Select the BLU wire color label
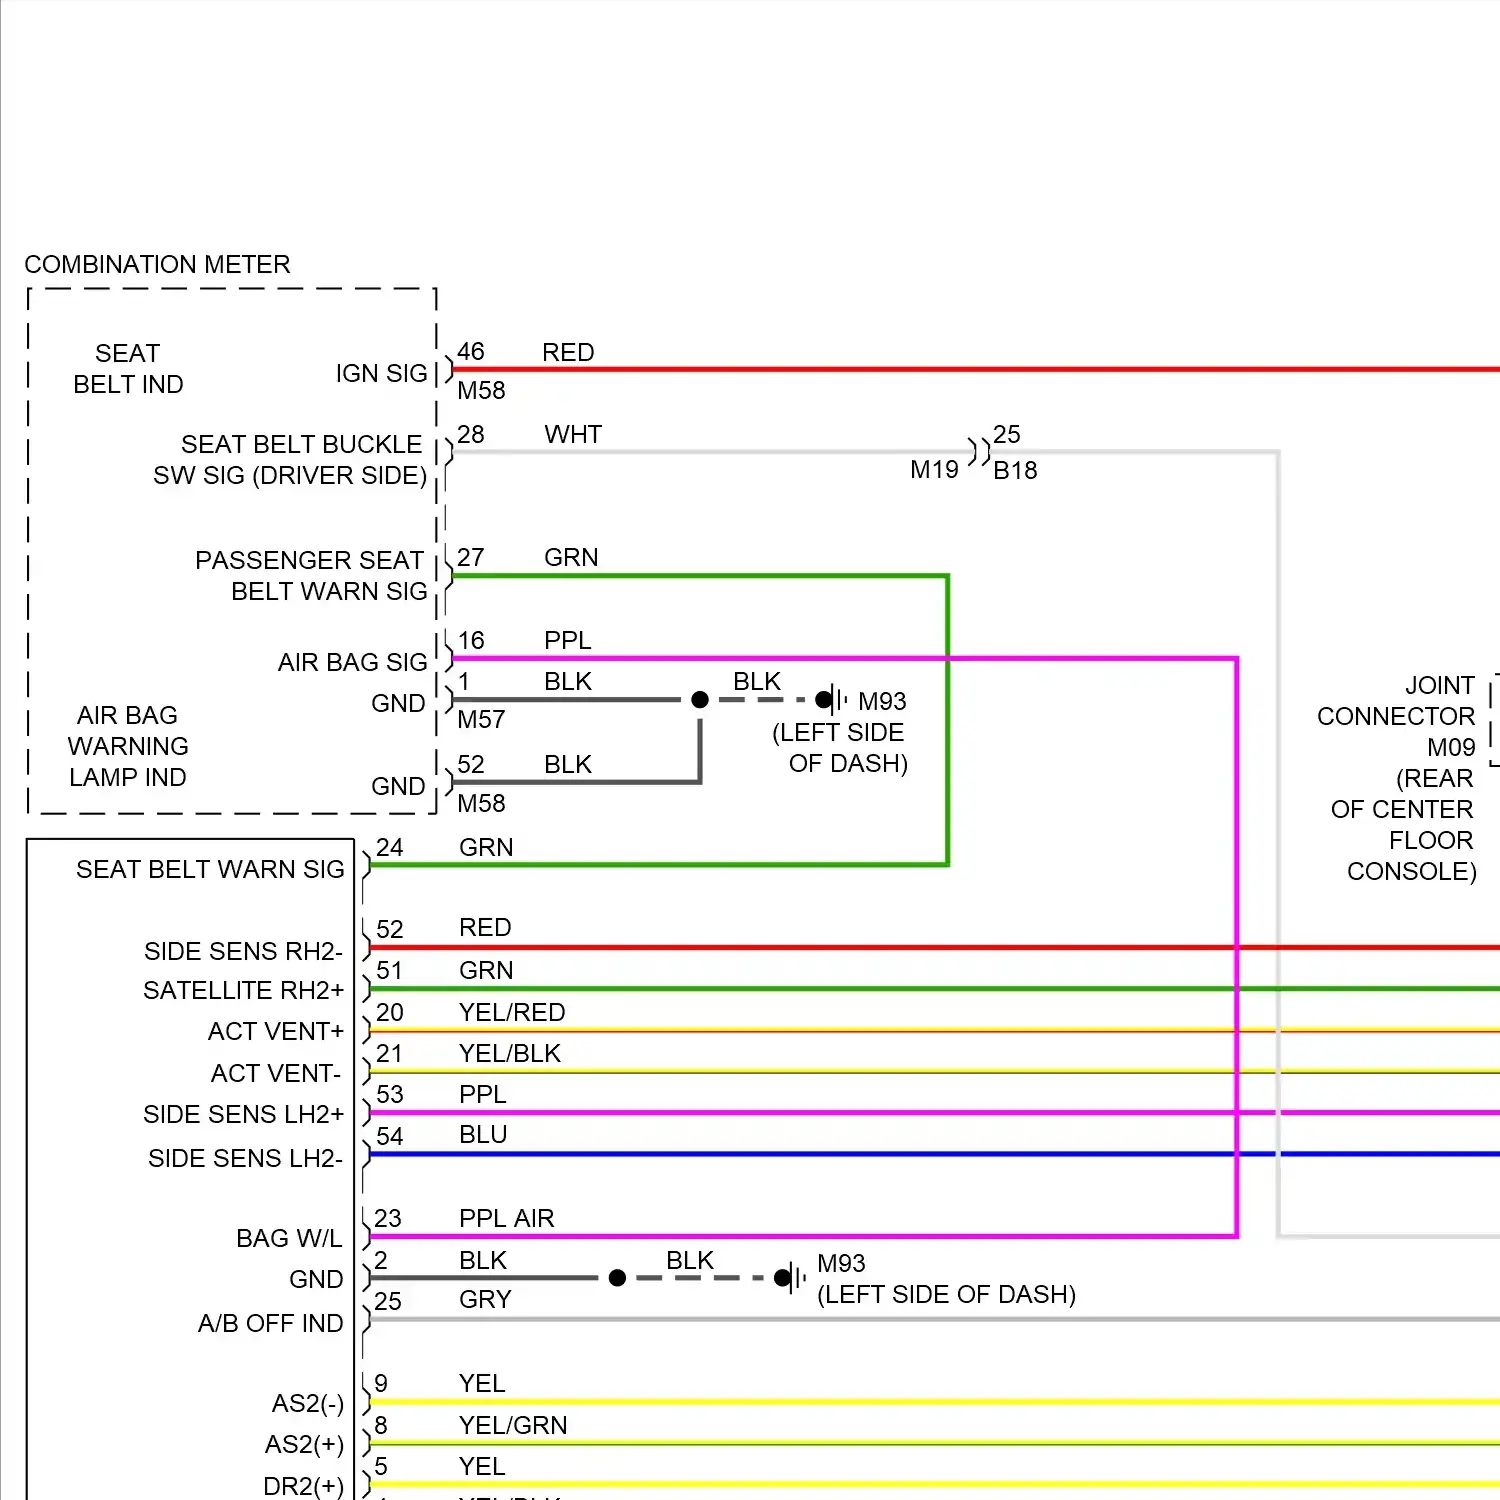Screen dimensions: 1500x1500 483,1134
